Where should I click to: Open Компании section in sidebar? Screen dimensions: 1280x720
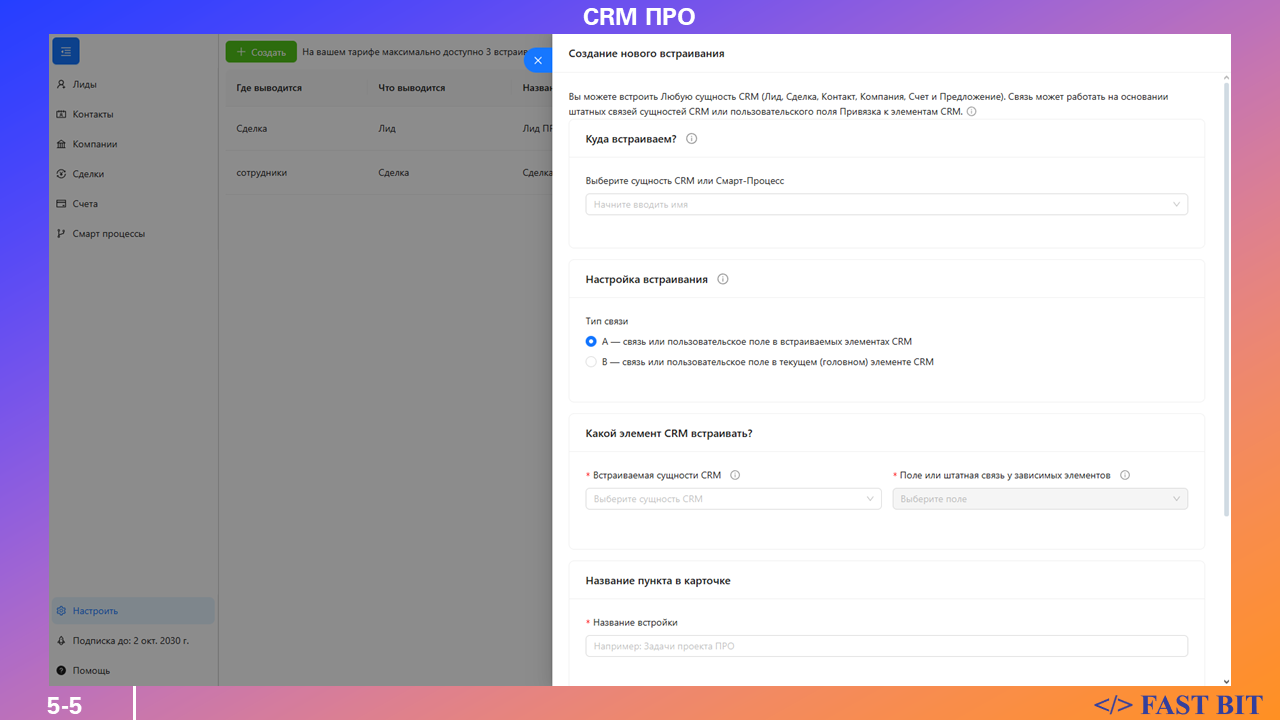click(x=134, y=144)
